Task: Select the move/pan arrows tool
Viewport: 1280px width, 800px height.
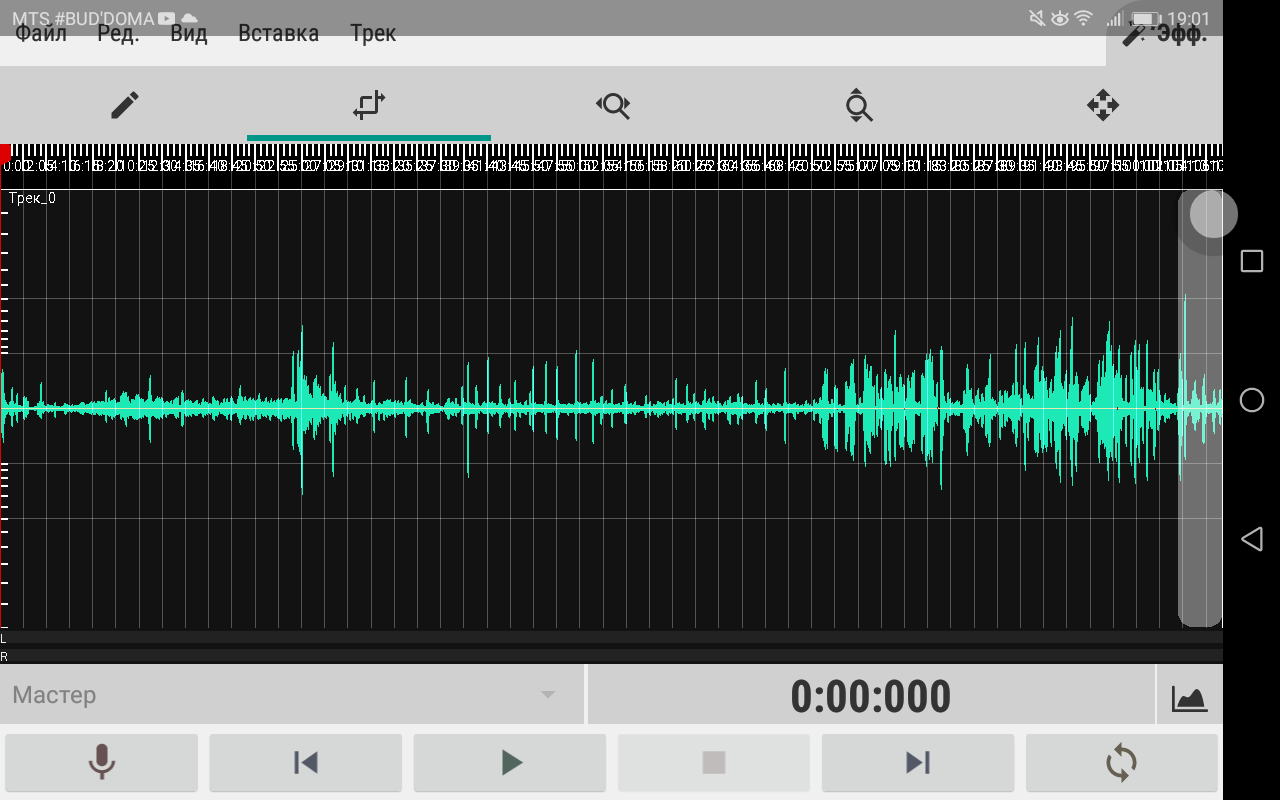Action: [x=1102, y=104]
